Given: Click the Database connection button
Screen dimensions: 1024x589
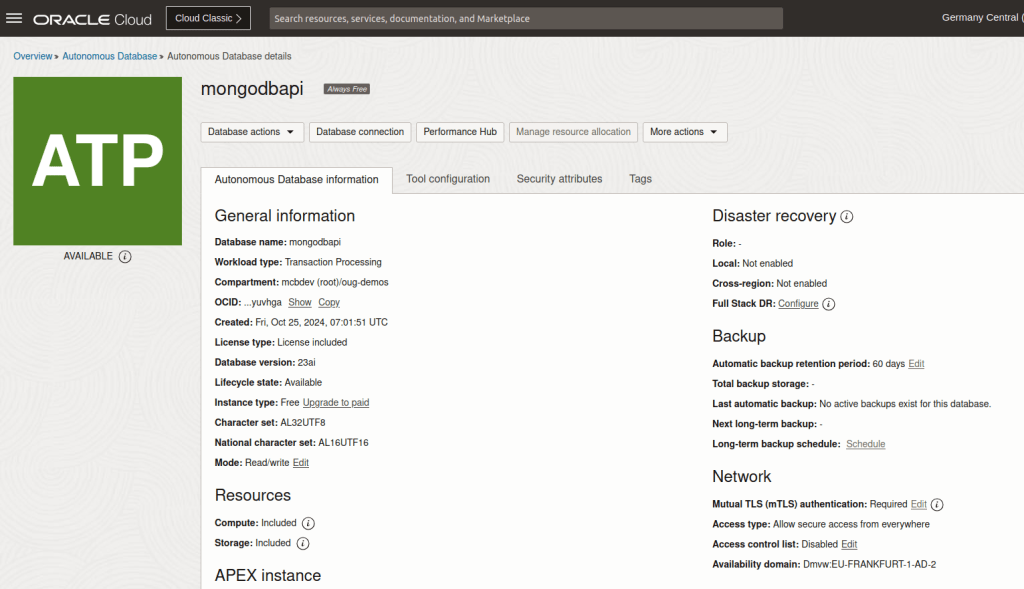Looking at the screenshot, I should (x=360, y=132).
